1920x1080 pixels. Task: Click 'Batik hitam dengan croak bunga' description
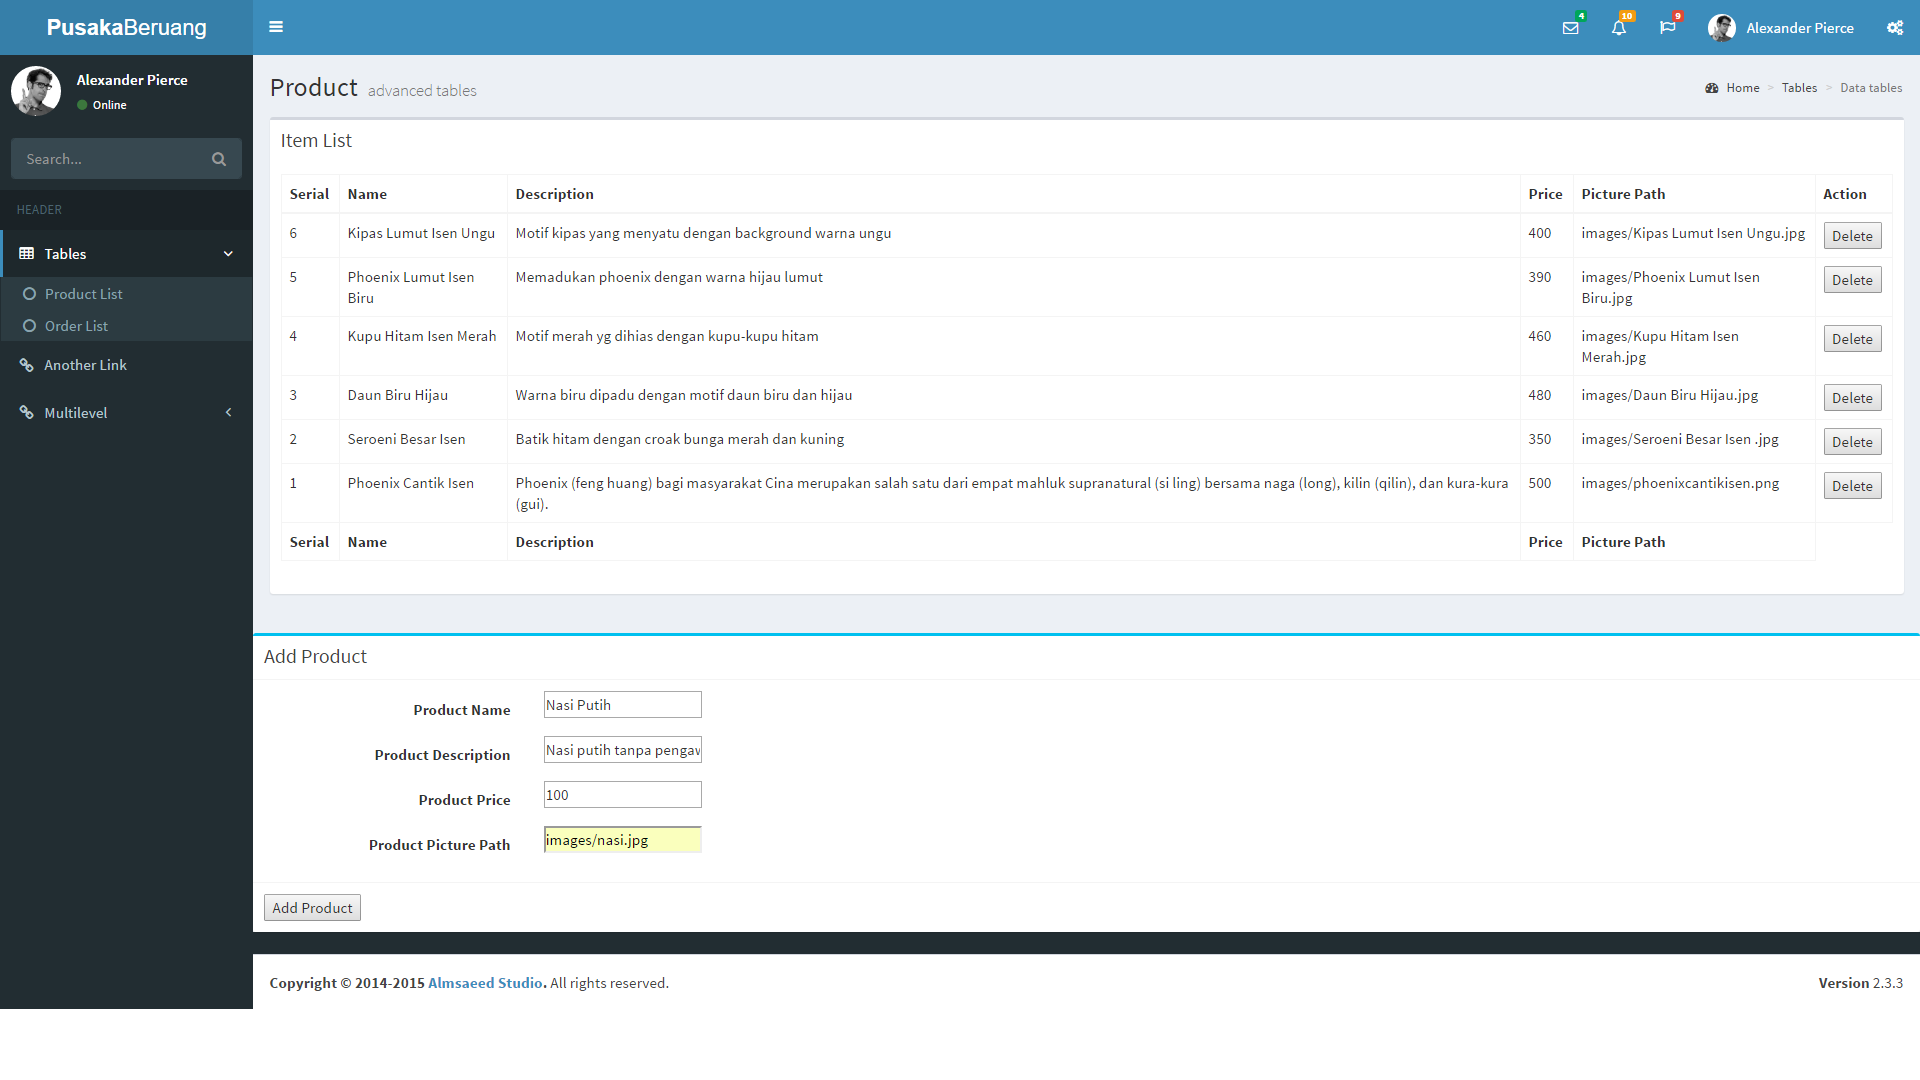pyautogui.click(x=679, y=439)
